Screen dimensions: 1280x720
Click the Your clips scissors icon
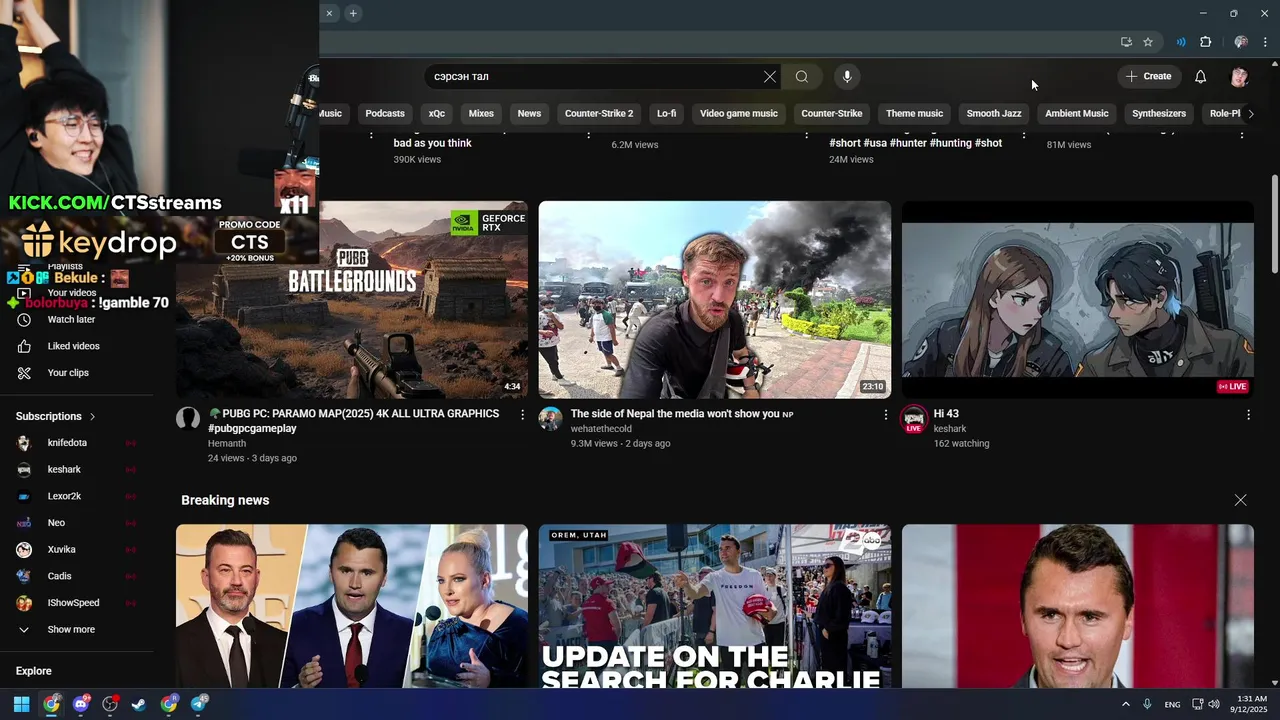point(24,373)
